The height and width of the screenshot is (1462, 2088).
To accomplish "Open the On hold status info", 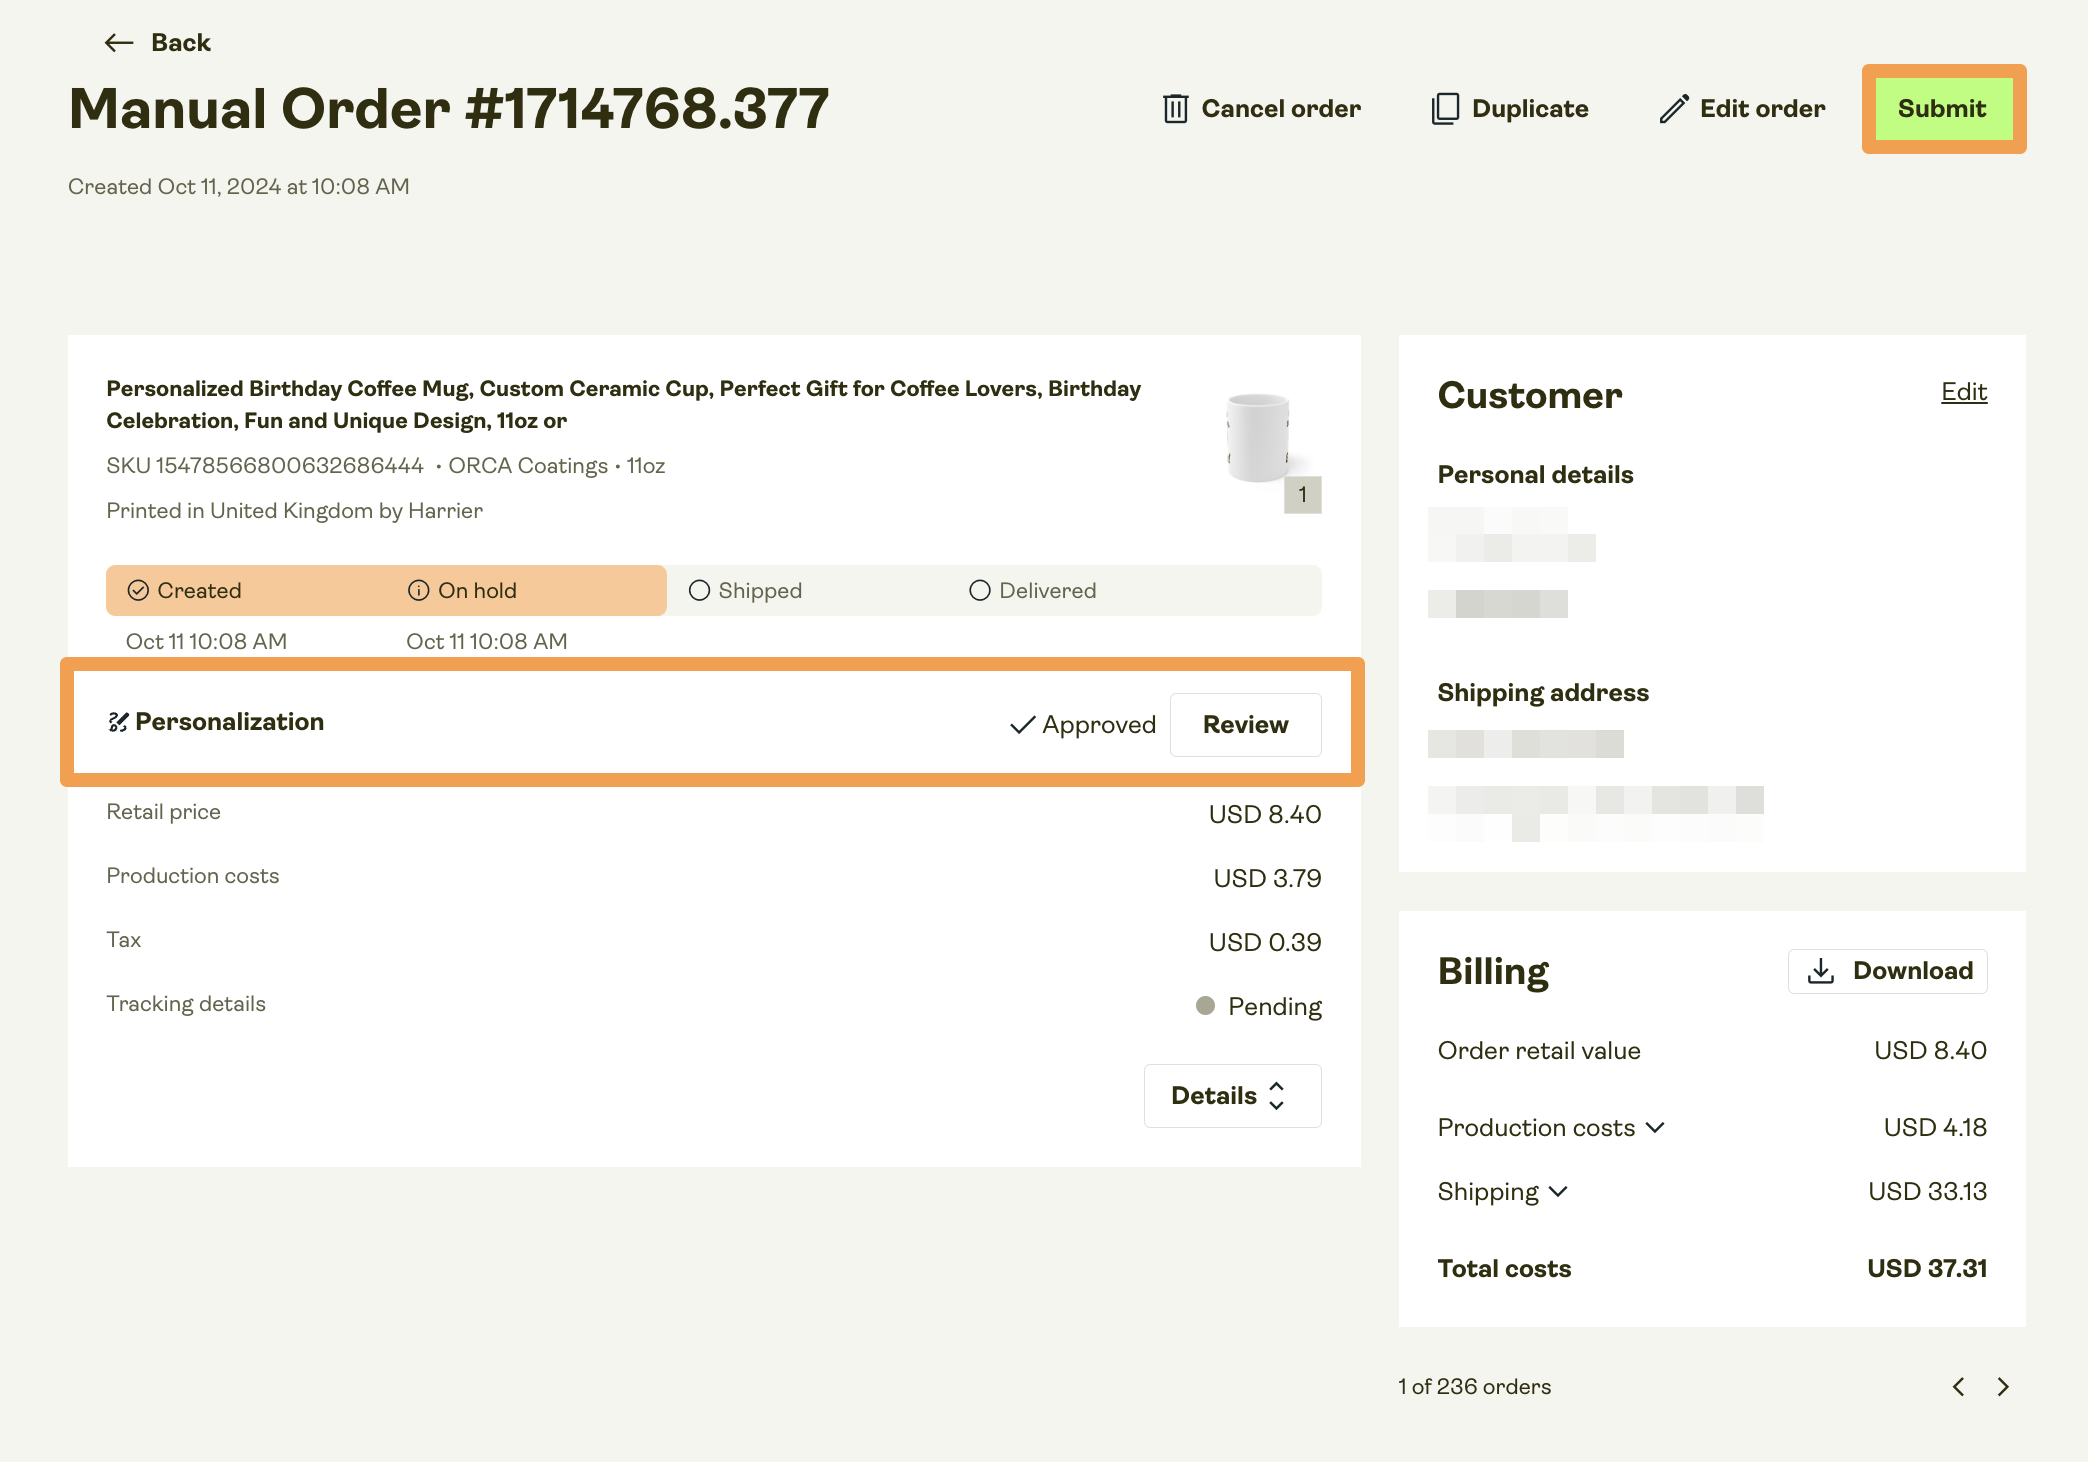I will point(419,590).
